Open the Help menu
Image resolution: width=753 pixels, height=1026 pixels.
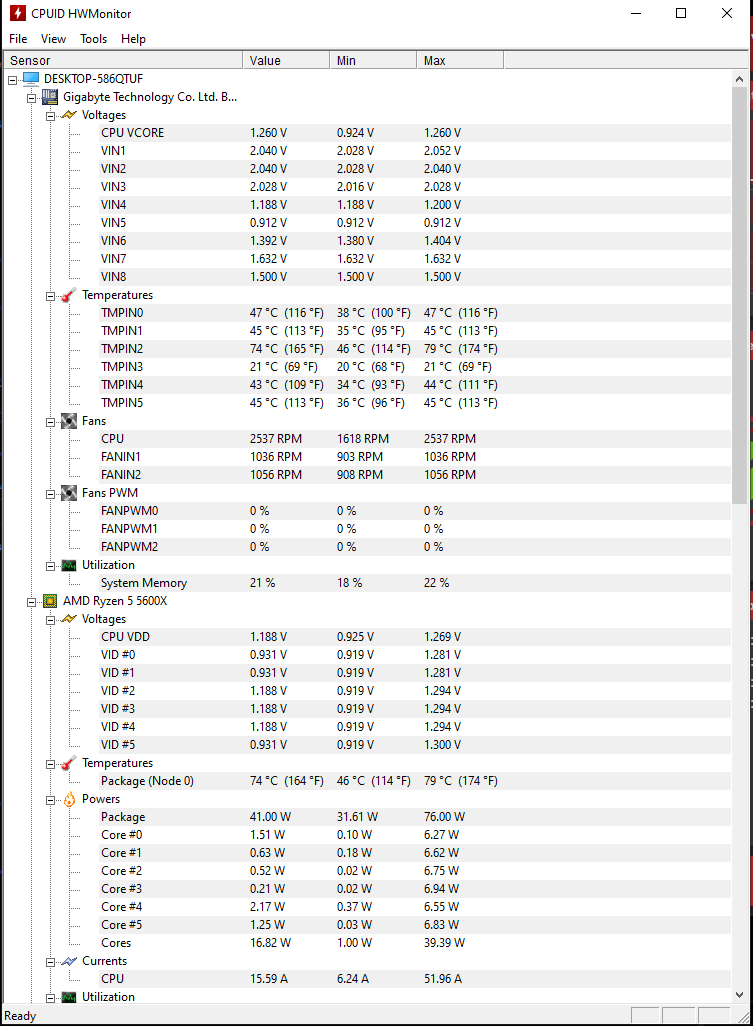coord(133,39)
